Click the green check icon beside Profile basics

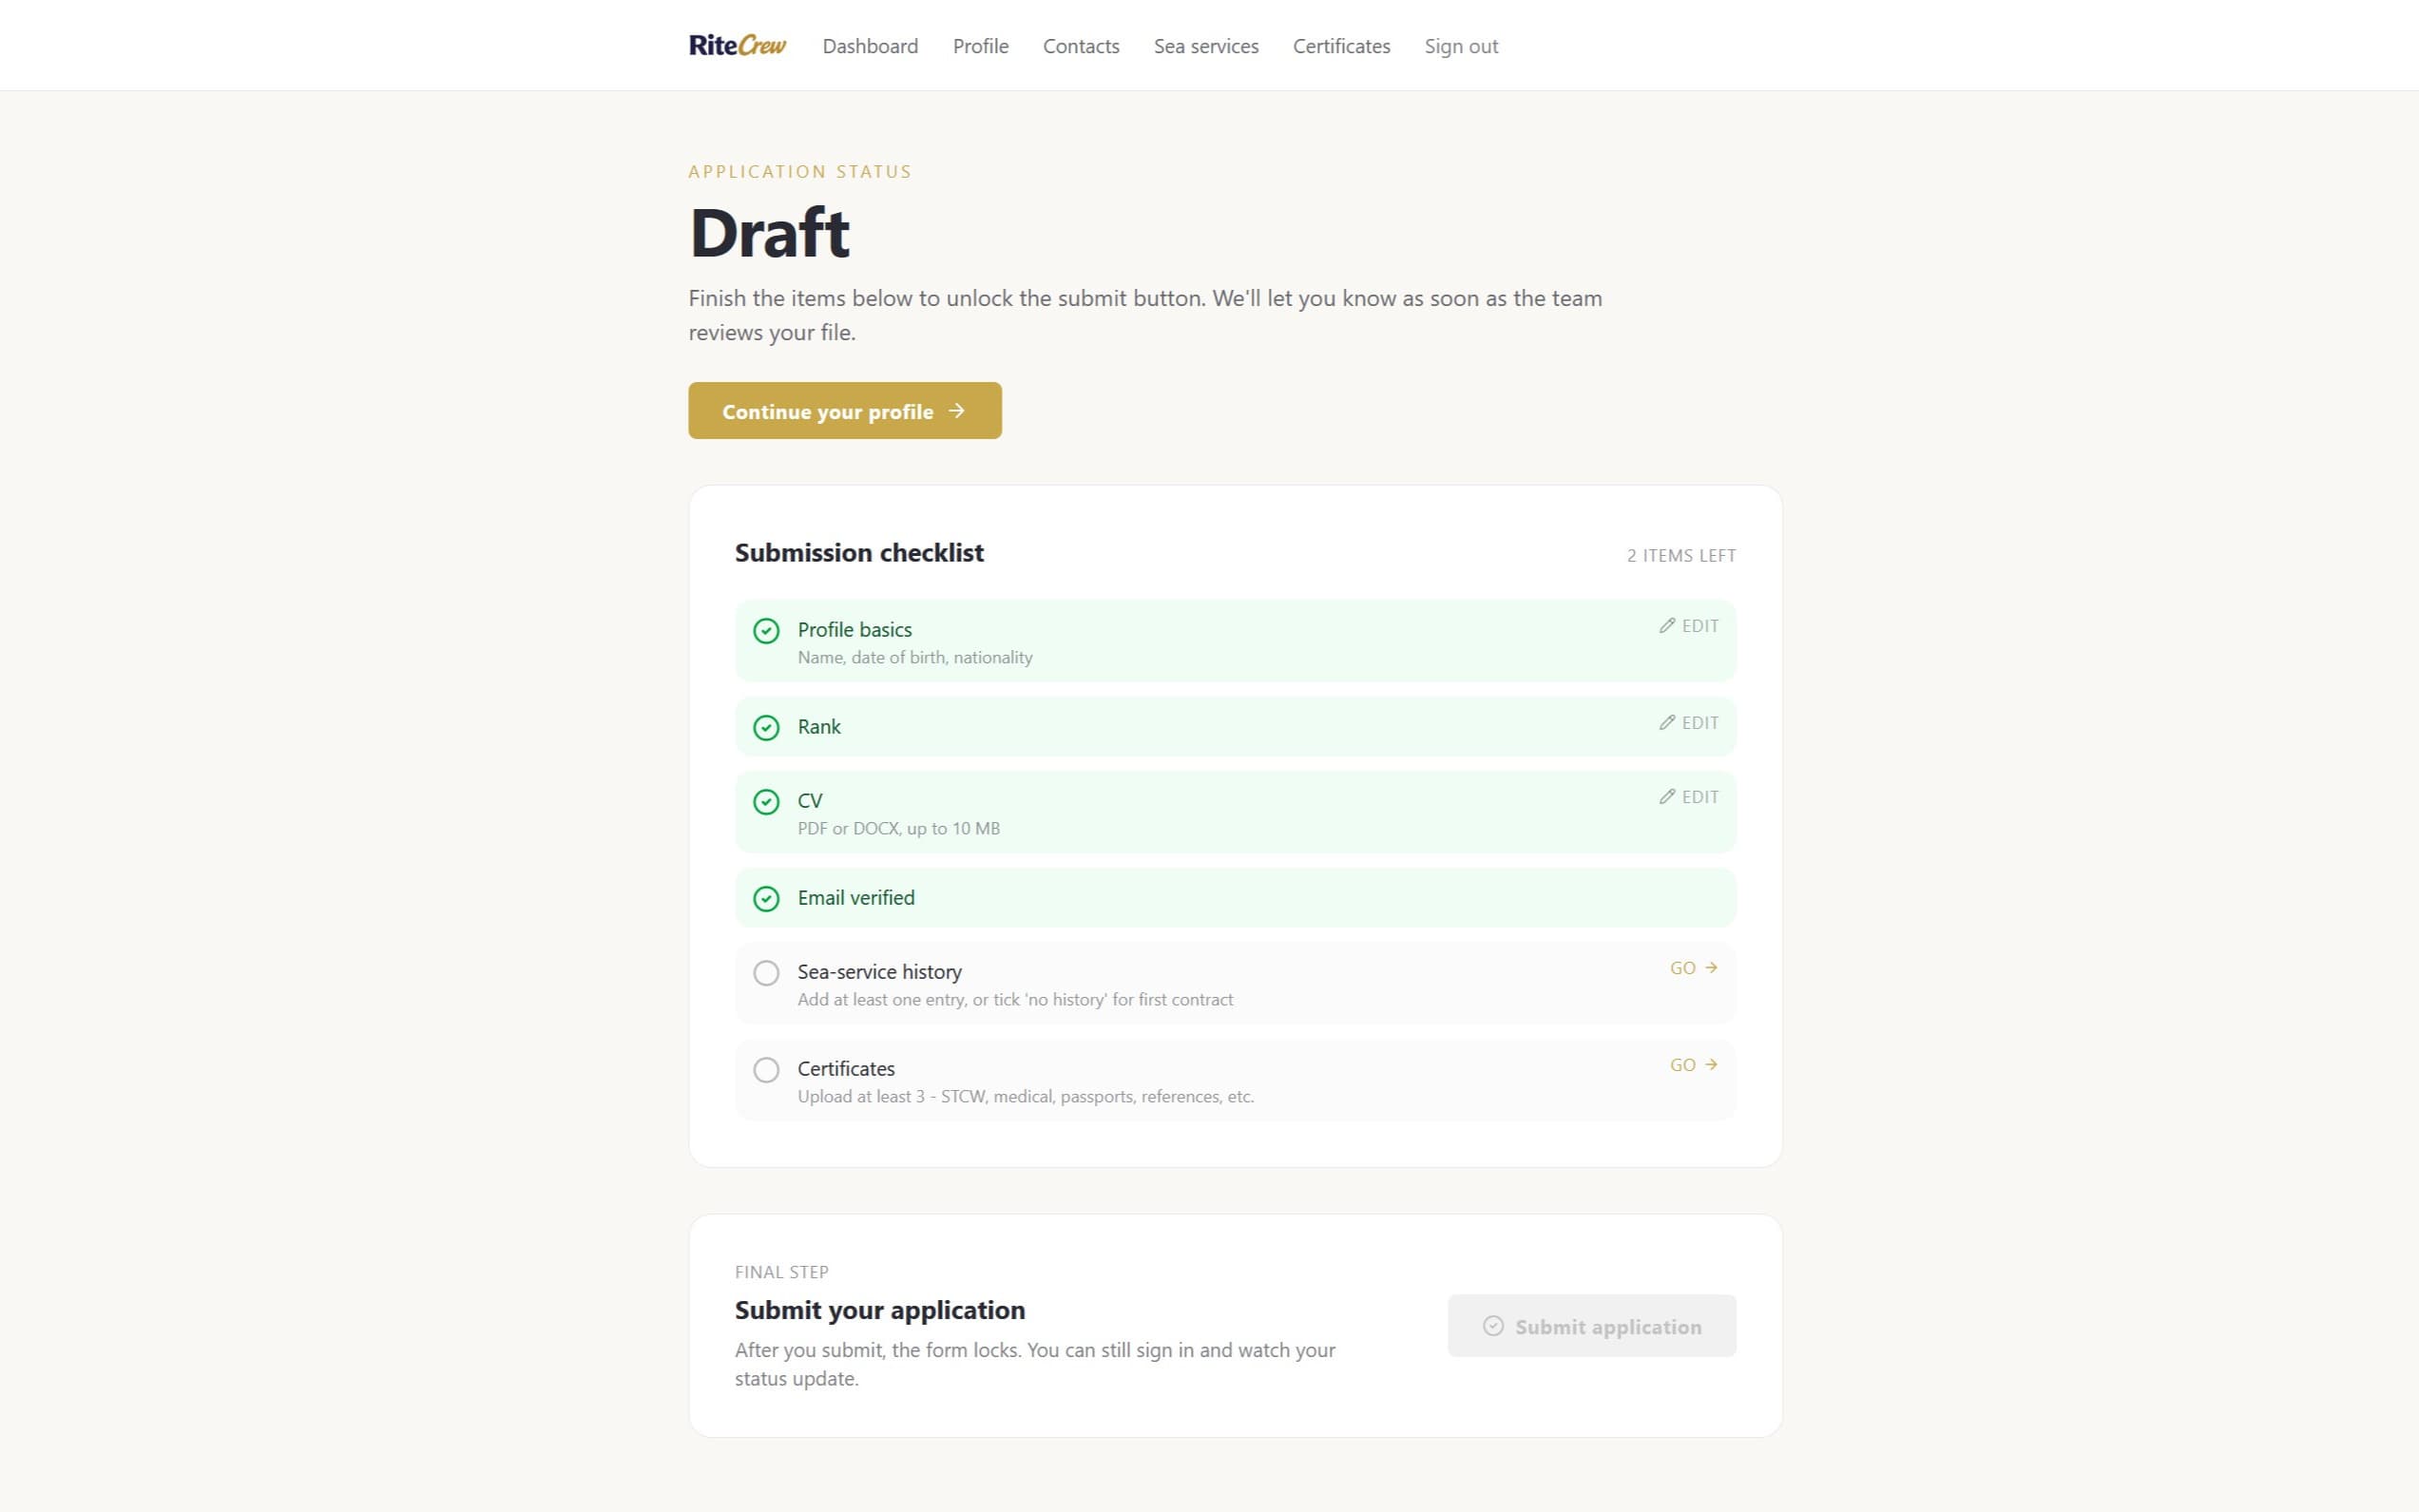pyautogui.click(x=766, y=631)
